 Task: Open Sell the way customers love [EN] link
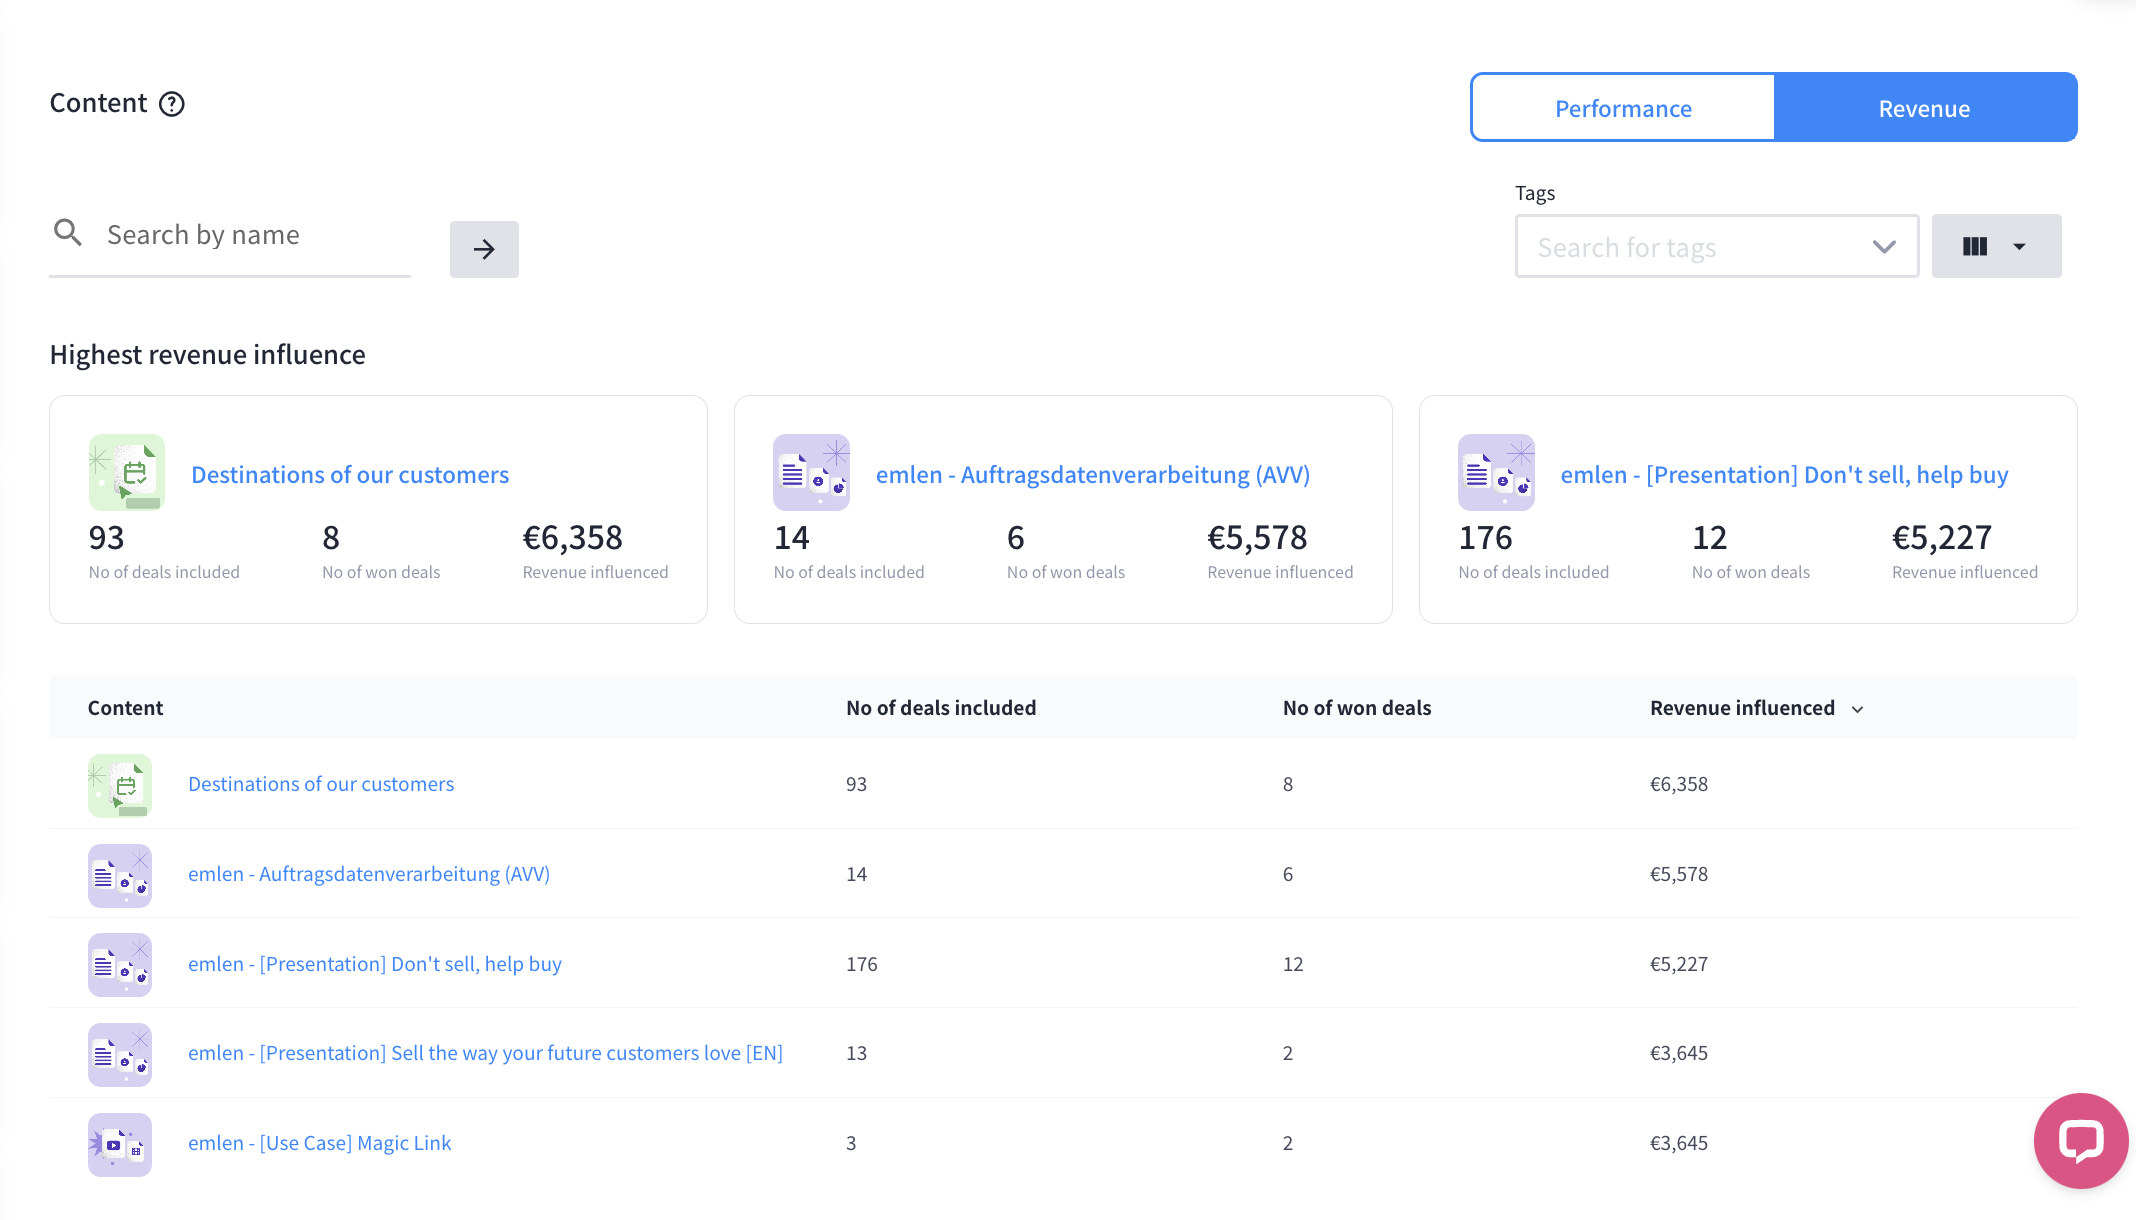[485, 1053]
